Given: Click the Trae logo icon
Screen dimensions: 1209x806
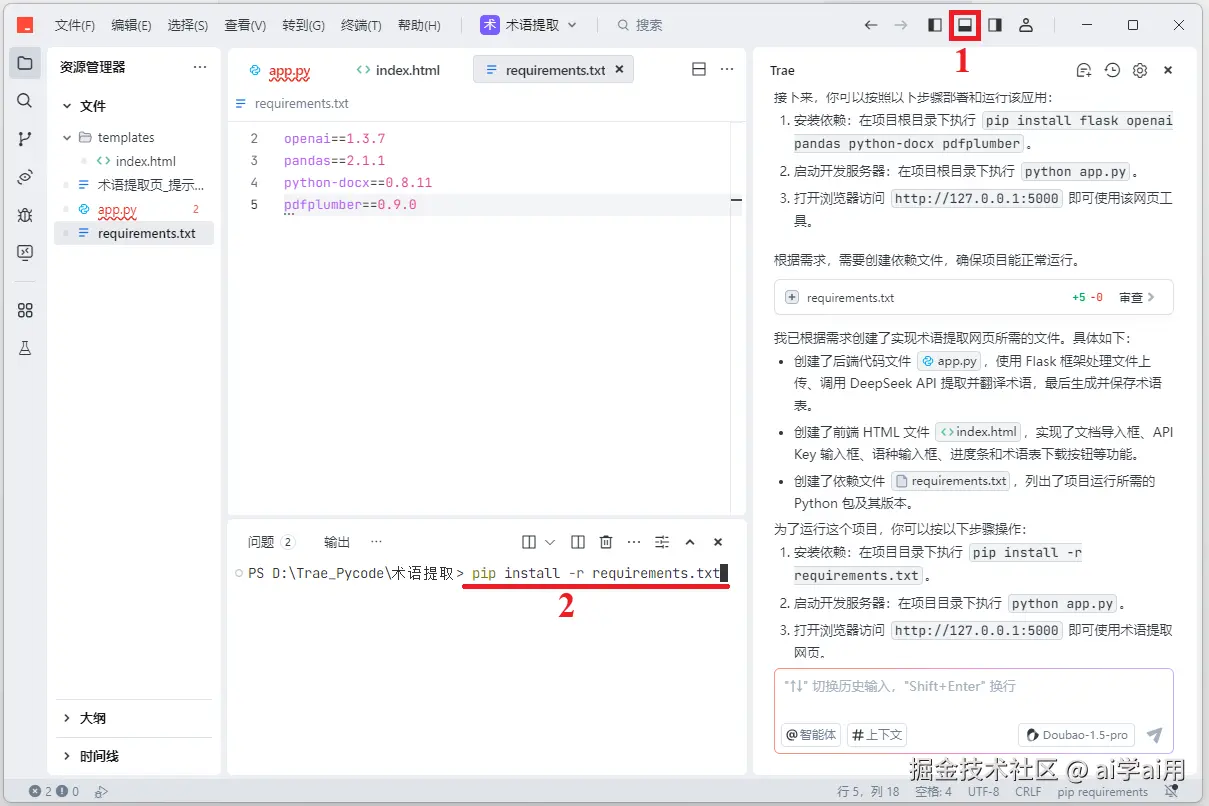Looking at the screenshot, I should pyautogui.click(x=25, y=25).
